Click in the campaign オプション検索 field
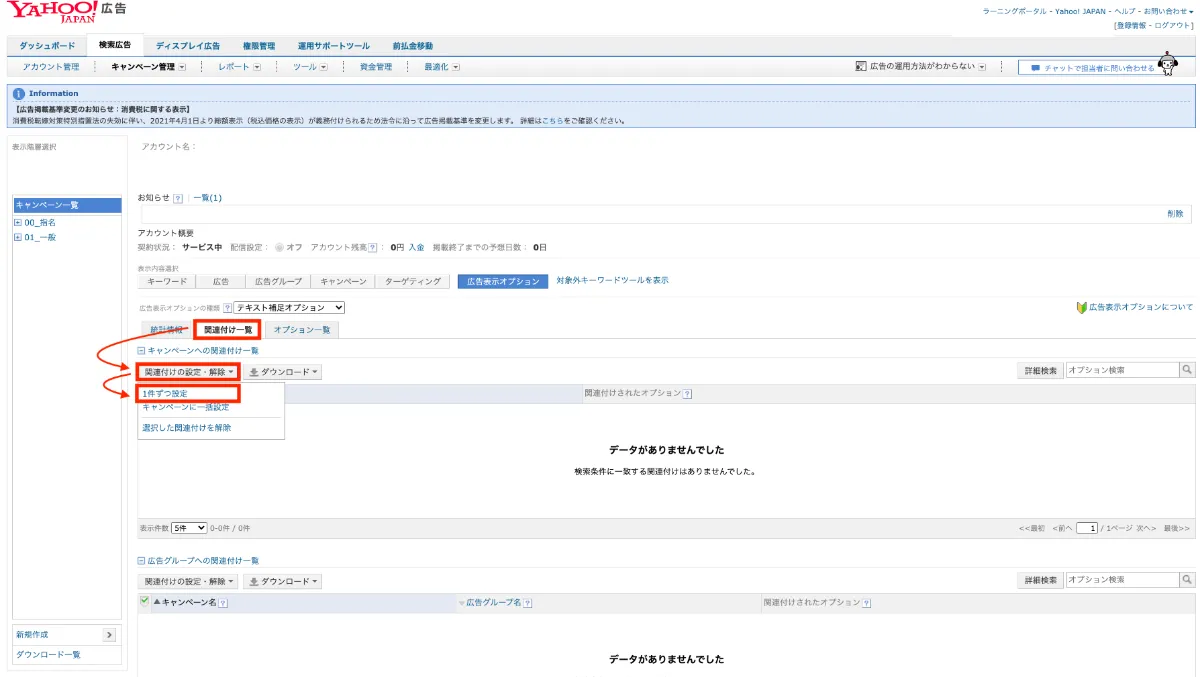 pyautogui.click(x=1122, y=370)
